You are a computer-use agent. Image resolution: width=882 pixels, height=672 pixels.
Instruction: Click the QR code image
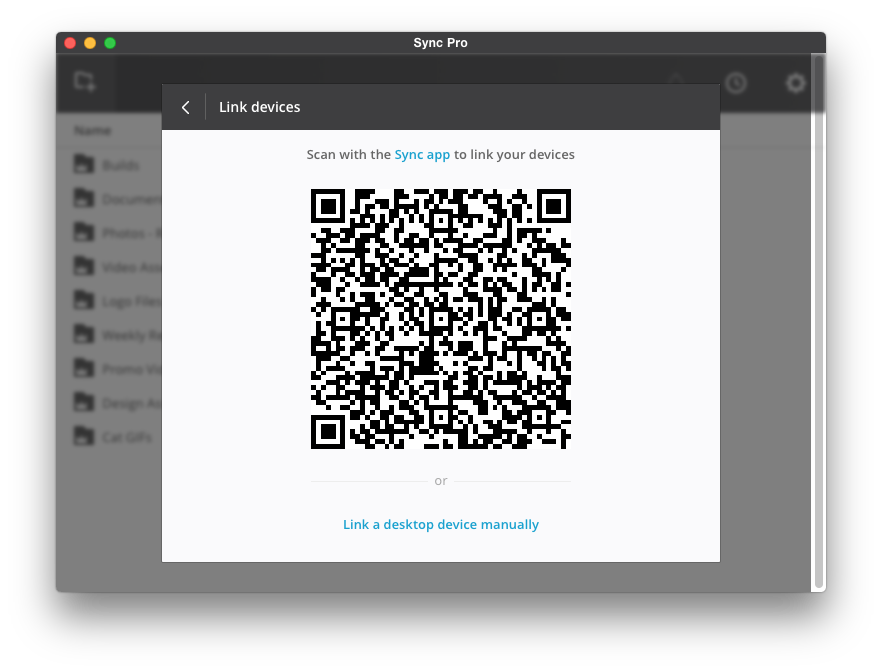point(440,318)
